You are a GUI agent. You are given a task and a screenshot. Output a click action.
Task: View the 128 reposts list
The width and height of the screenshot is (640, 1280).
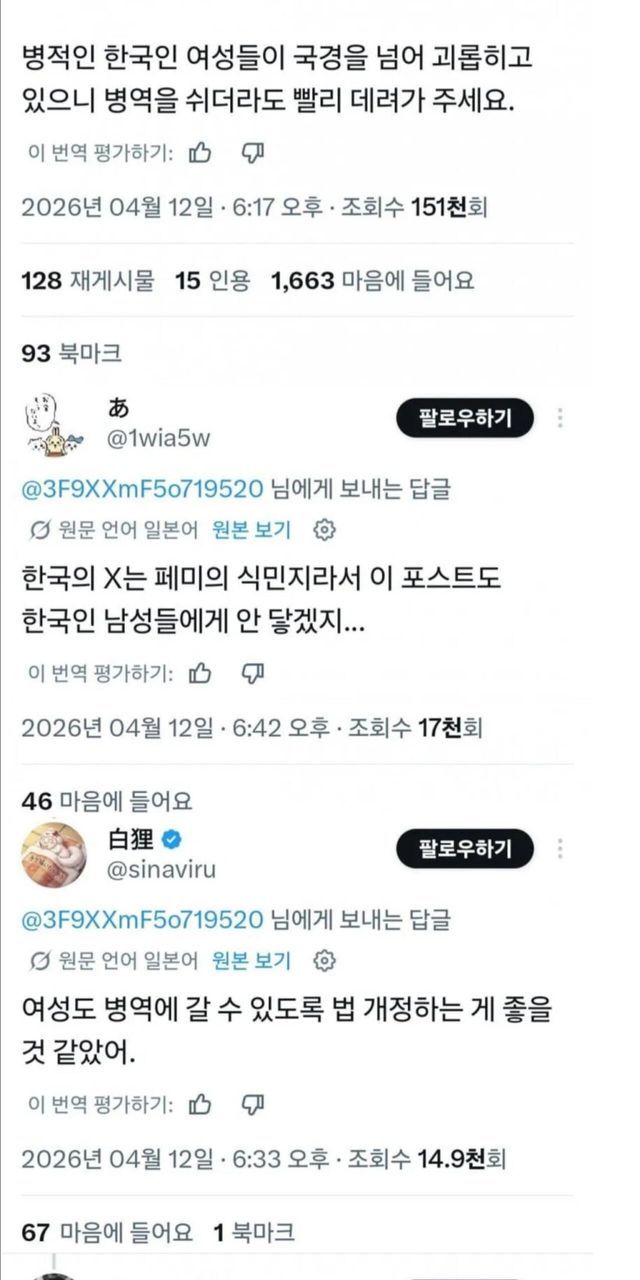88,281
